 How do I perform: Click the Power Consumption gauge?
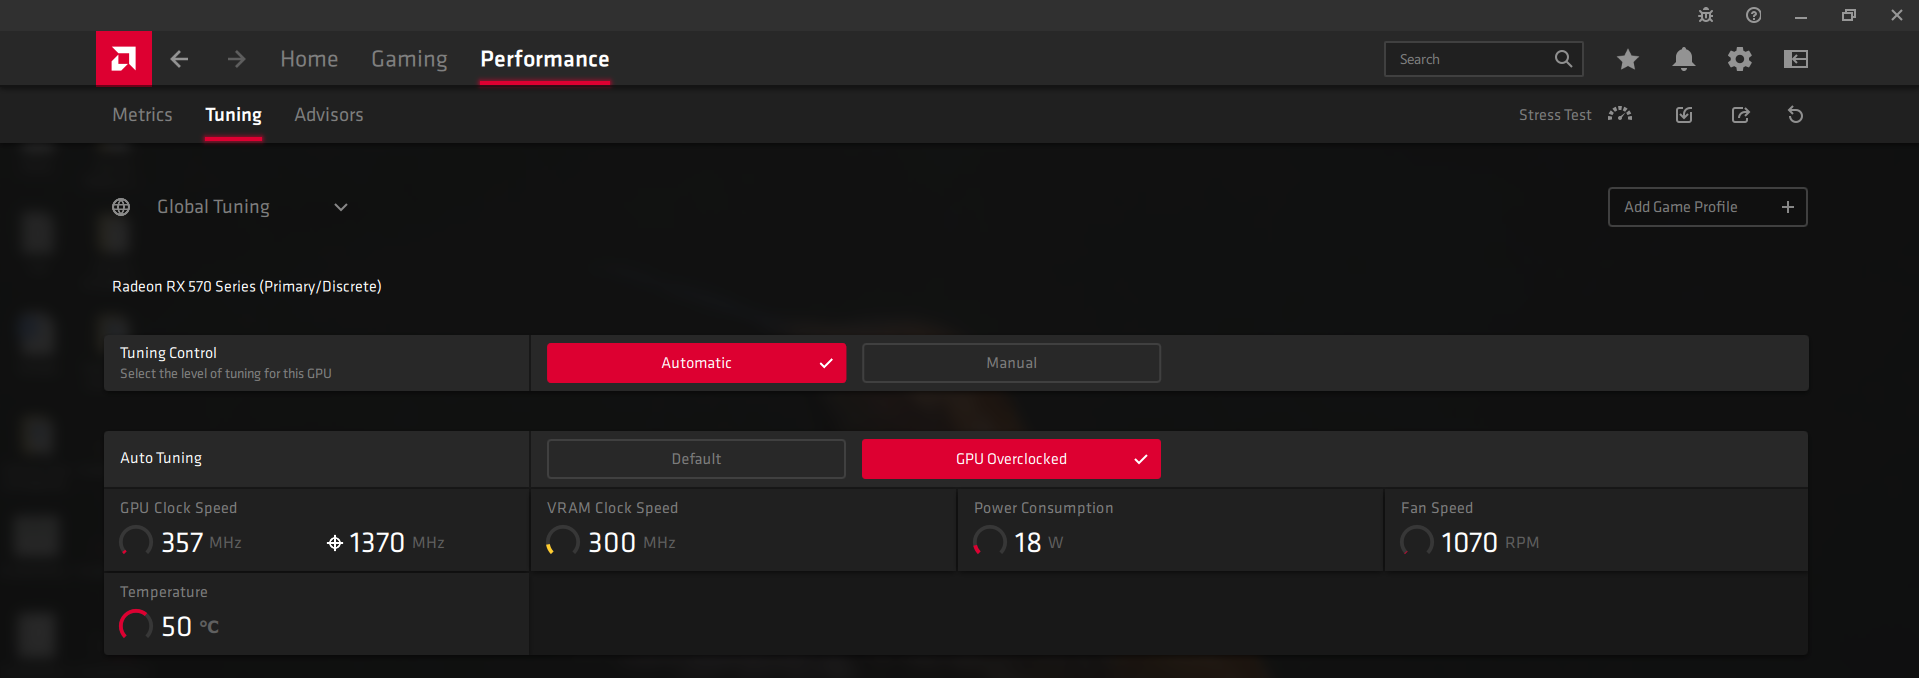tap(990, 542)
